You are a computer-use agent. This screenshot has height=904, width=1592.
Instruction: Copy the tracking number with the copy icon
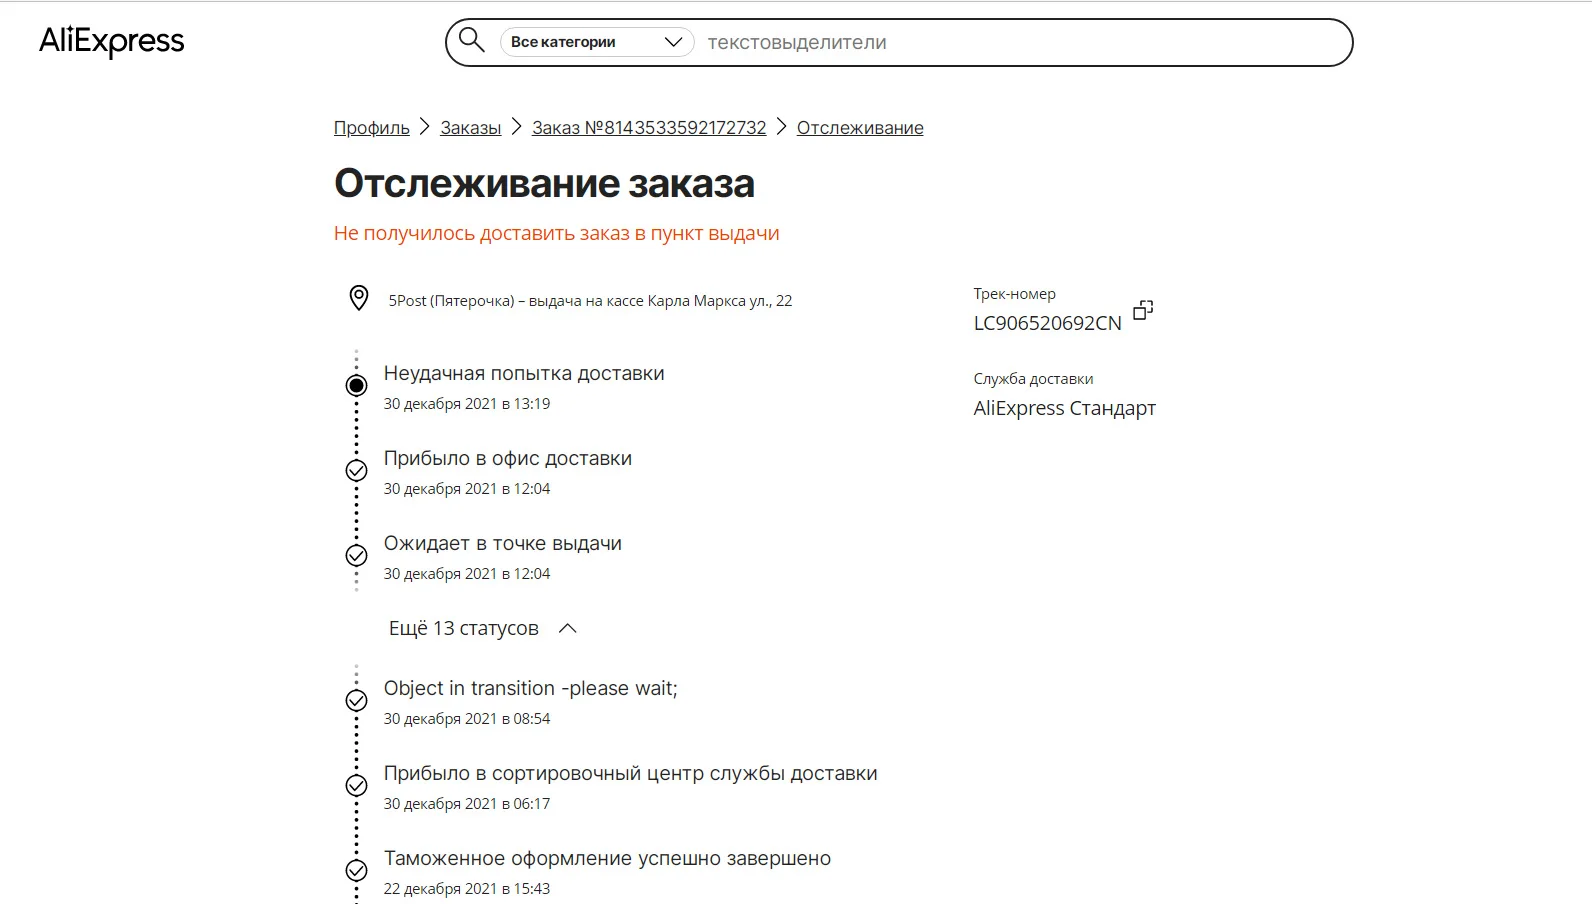[1143, 310]
